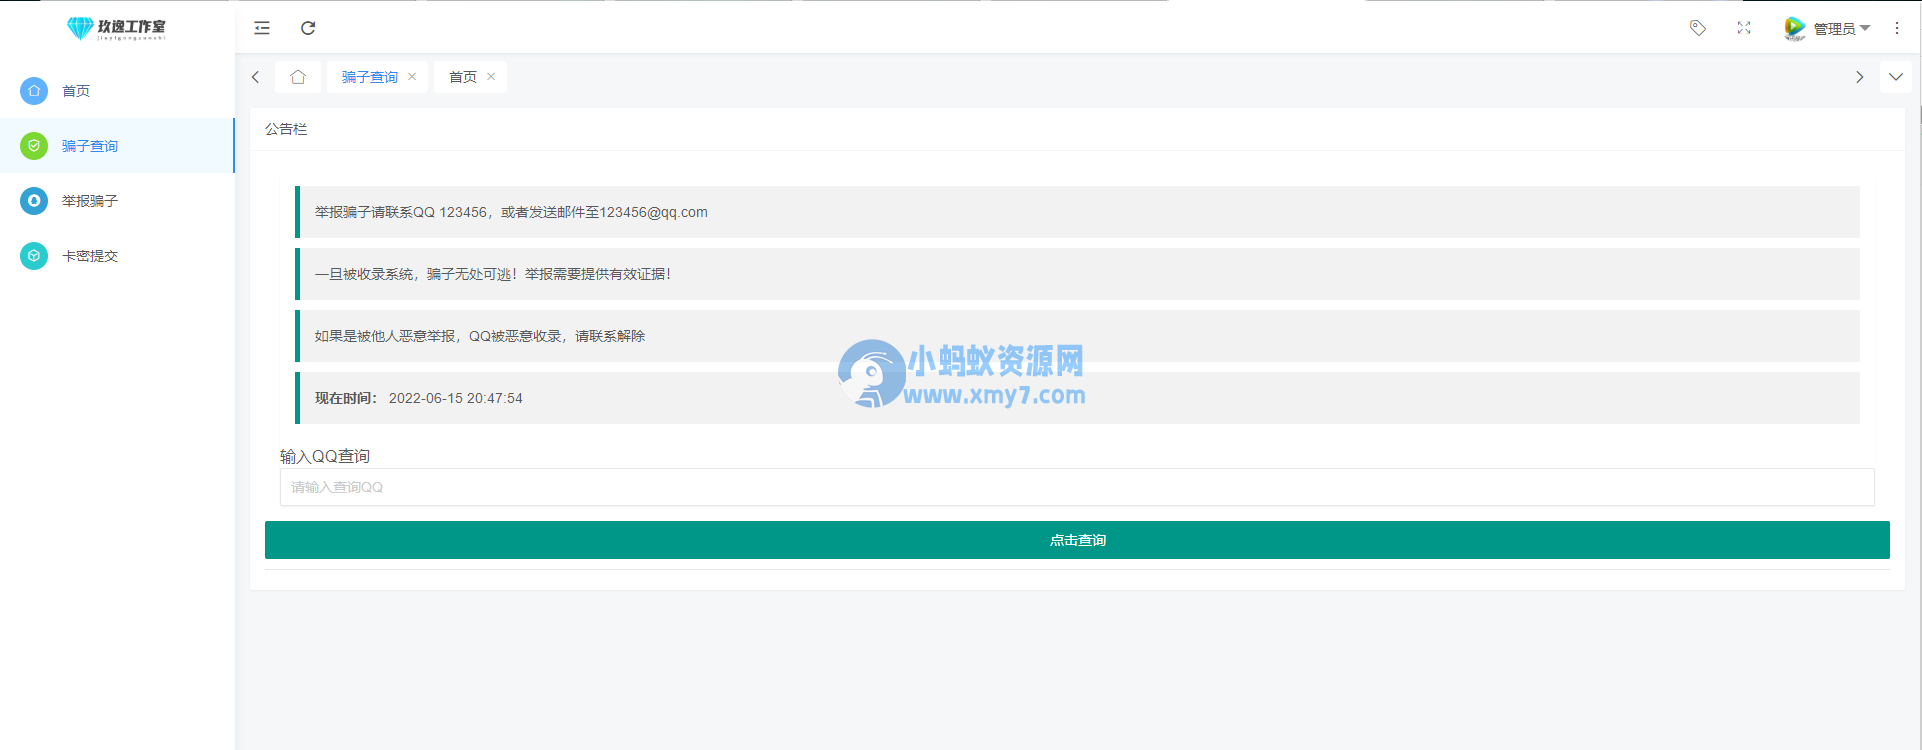Select 骗子查询 in the sidebar menu
Screen dimensions: 1922x750
pos(117,146)
